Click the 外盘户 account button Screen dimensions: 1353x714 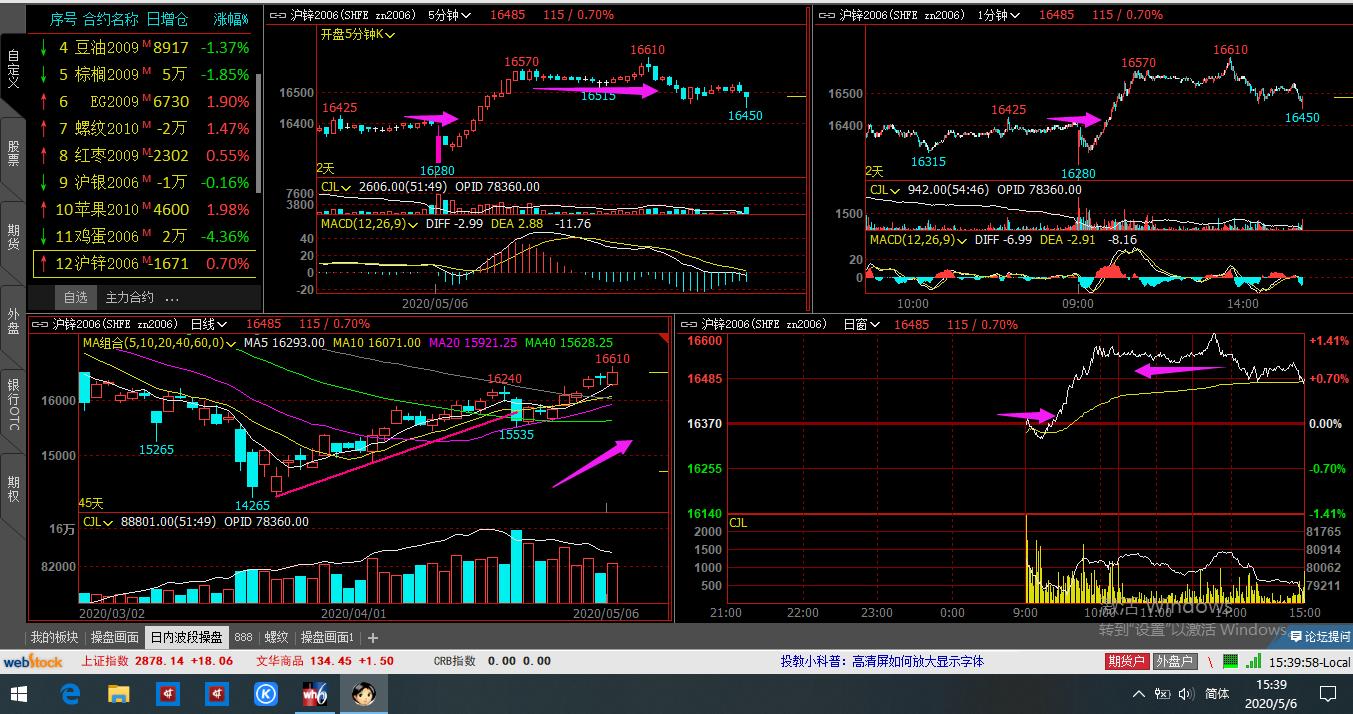click(x=1173, y=661)
